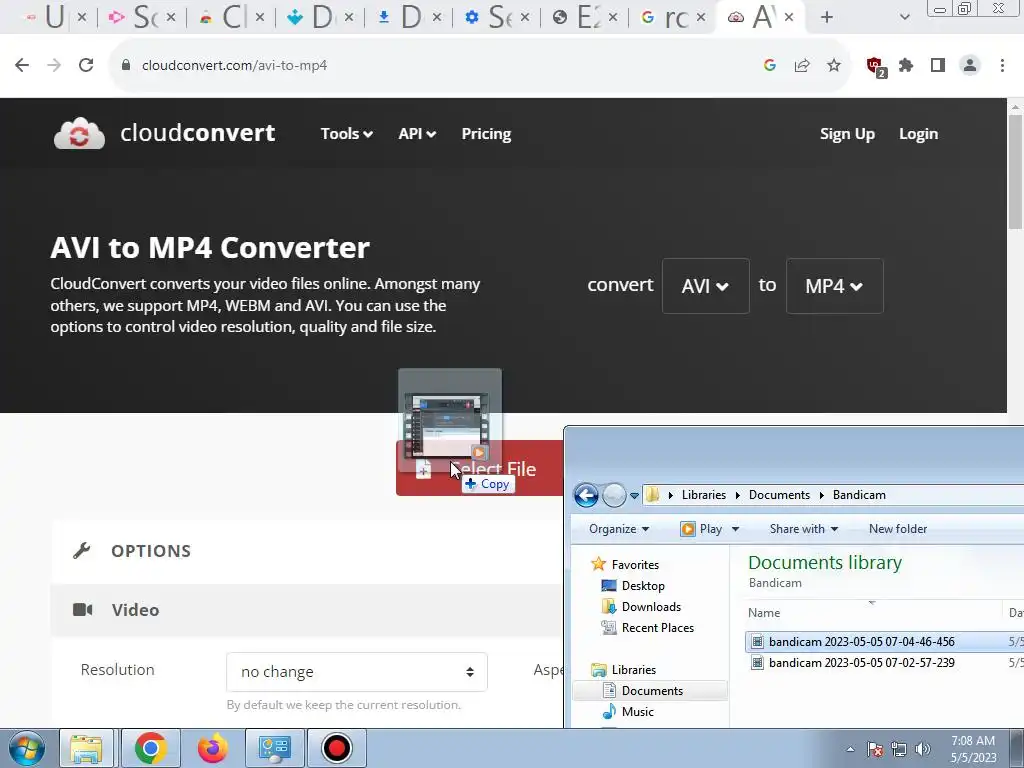The image size is (1024, 768).
Task: Click Sign Up link
Action: tap(847, 134)
